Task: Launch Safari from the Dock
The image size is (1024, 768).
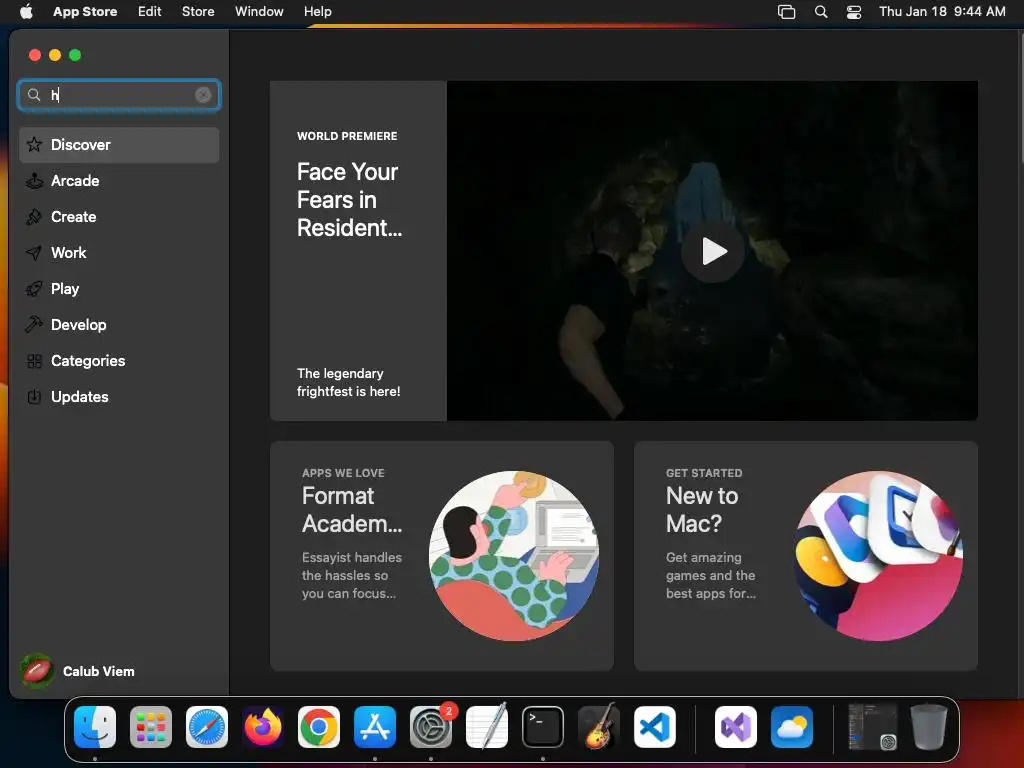Action: [x=207, y=727]
